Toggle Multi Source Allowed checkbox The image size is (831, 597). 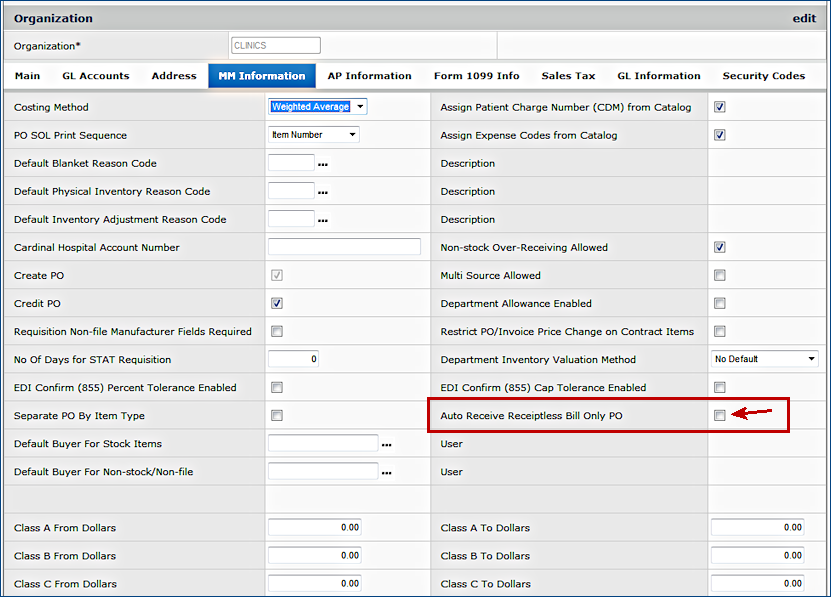(719, 276)
